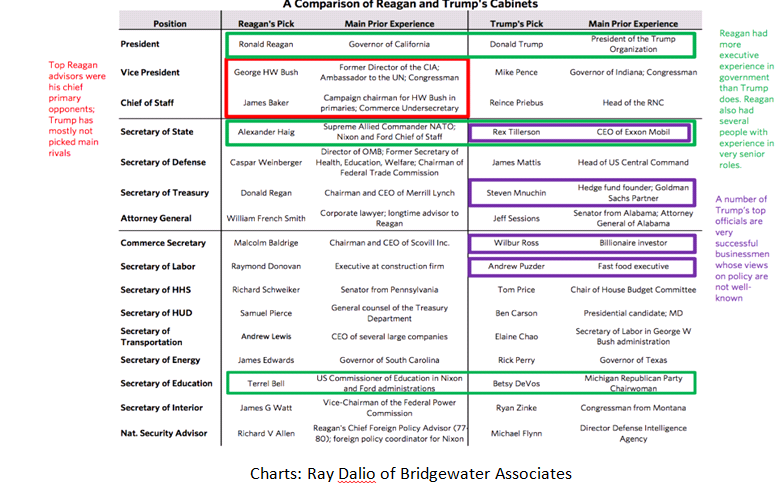
Task: Select the 'Ronald Reagan' cell
Action: point(266,44)
